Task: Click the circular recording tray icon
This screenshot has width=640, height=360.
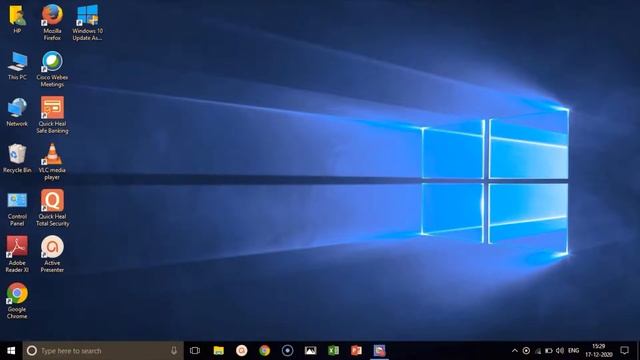Action: (x=526, y=351)
